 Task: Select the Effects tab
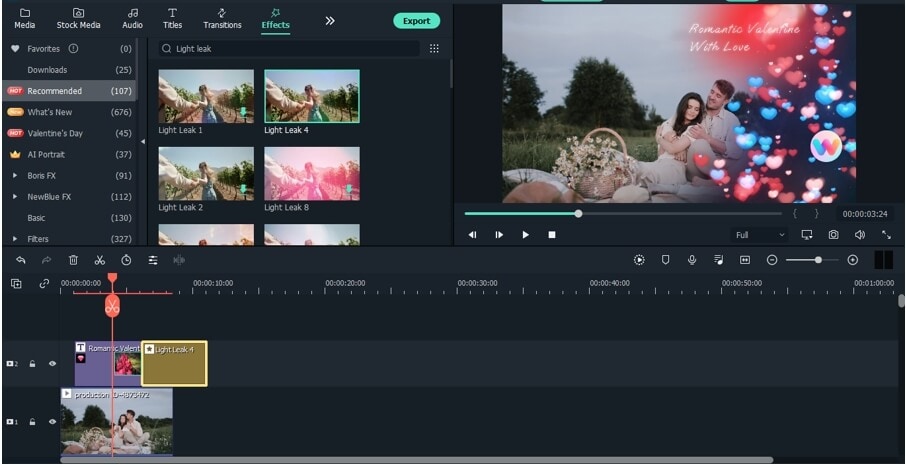pyautogui.click(x=276, y=18)
